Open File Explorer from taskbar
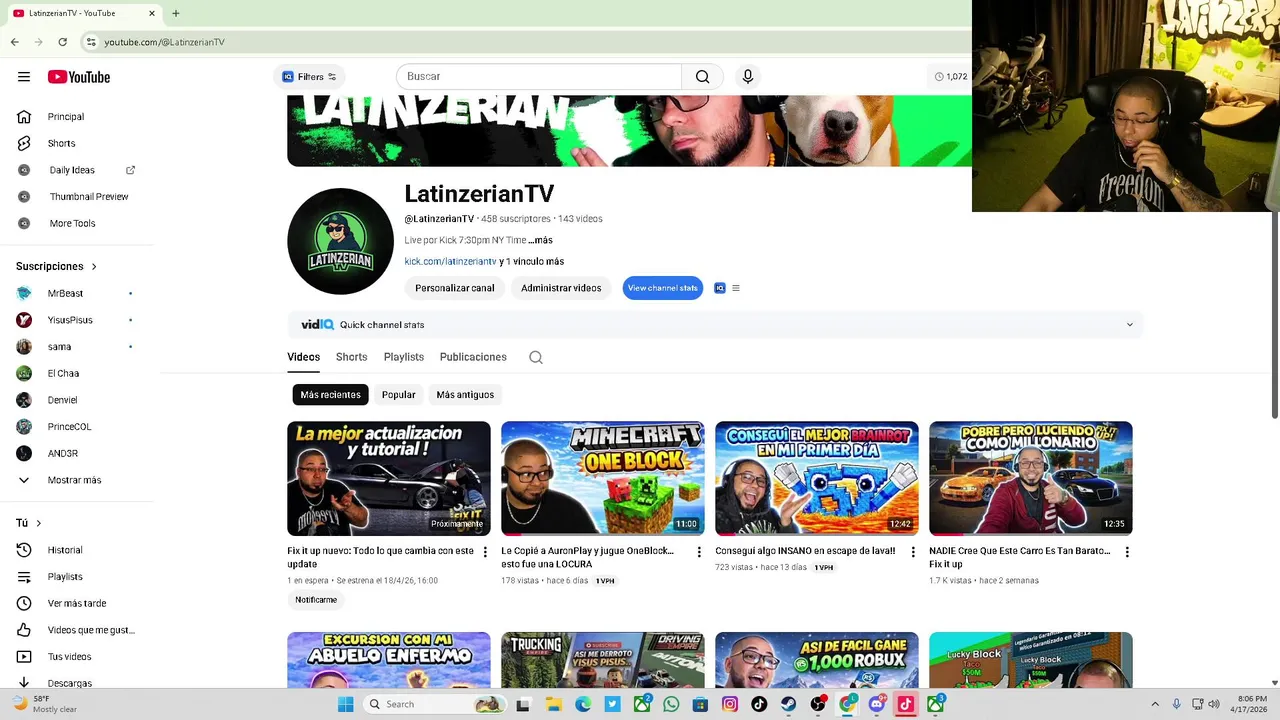The width and height of the screenshot is (1280, 720). point(553,704)
